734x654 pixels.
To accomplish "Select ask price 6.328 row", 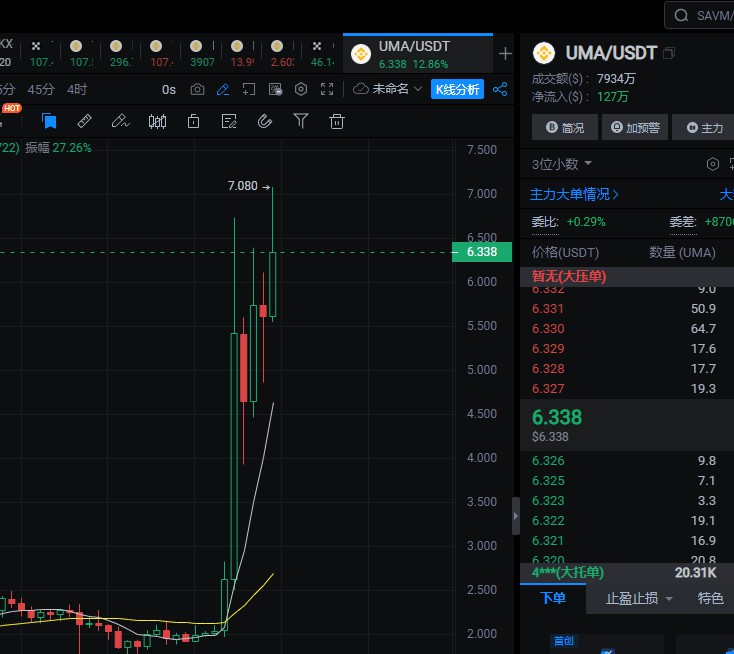I will (x=627, y=369).
